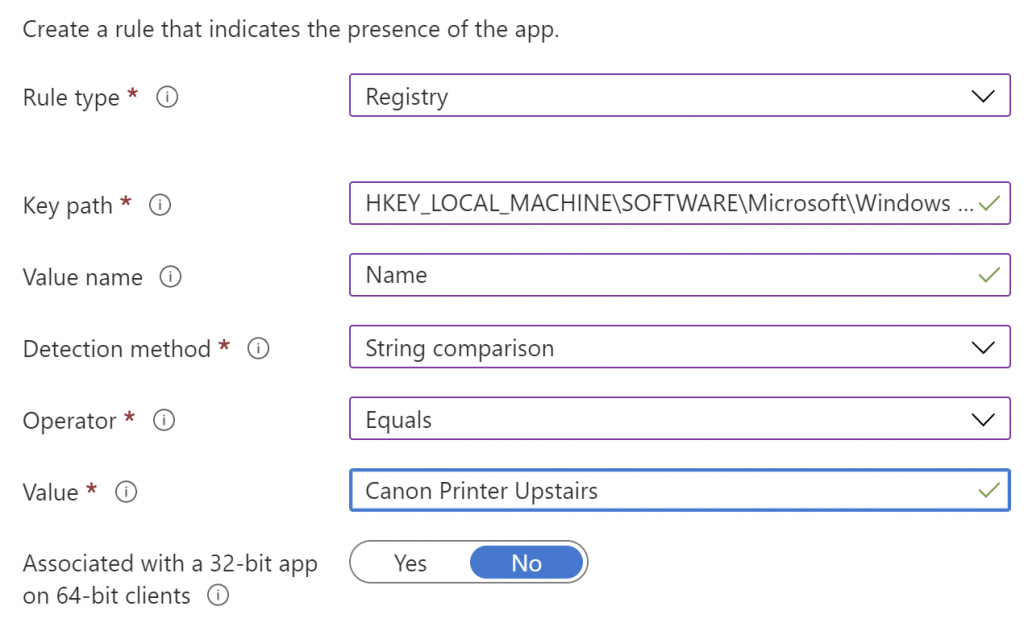The width and height of the screenshot is (1024, 623).
Task: Click green checkmark in Value field
Action: pyautogui.click(x=989, y=490)
